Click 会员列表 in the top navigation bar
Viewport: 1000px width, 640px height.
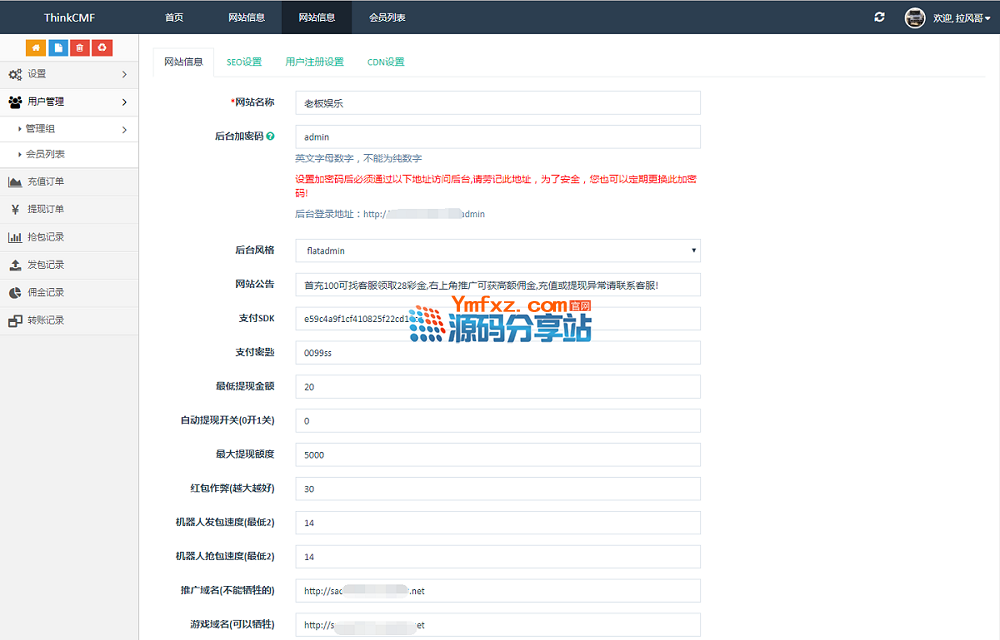(387, 17)
